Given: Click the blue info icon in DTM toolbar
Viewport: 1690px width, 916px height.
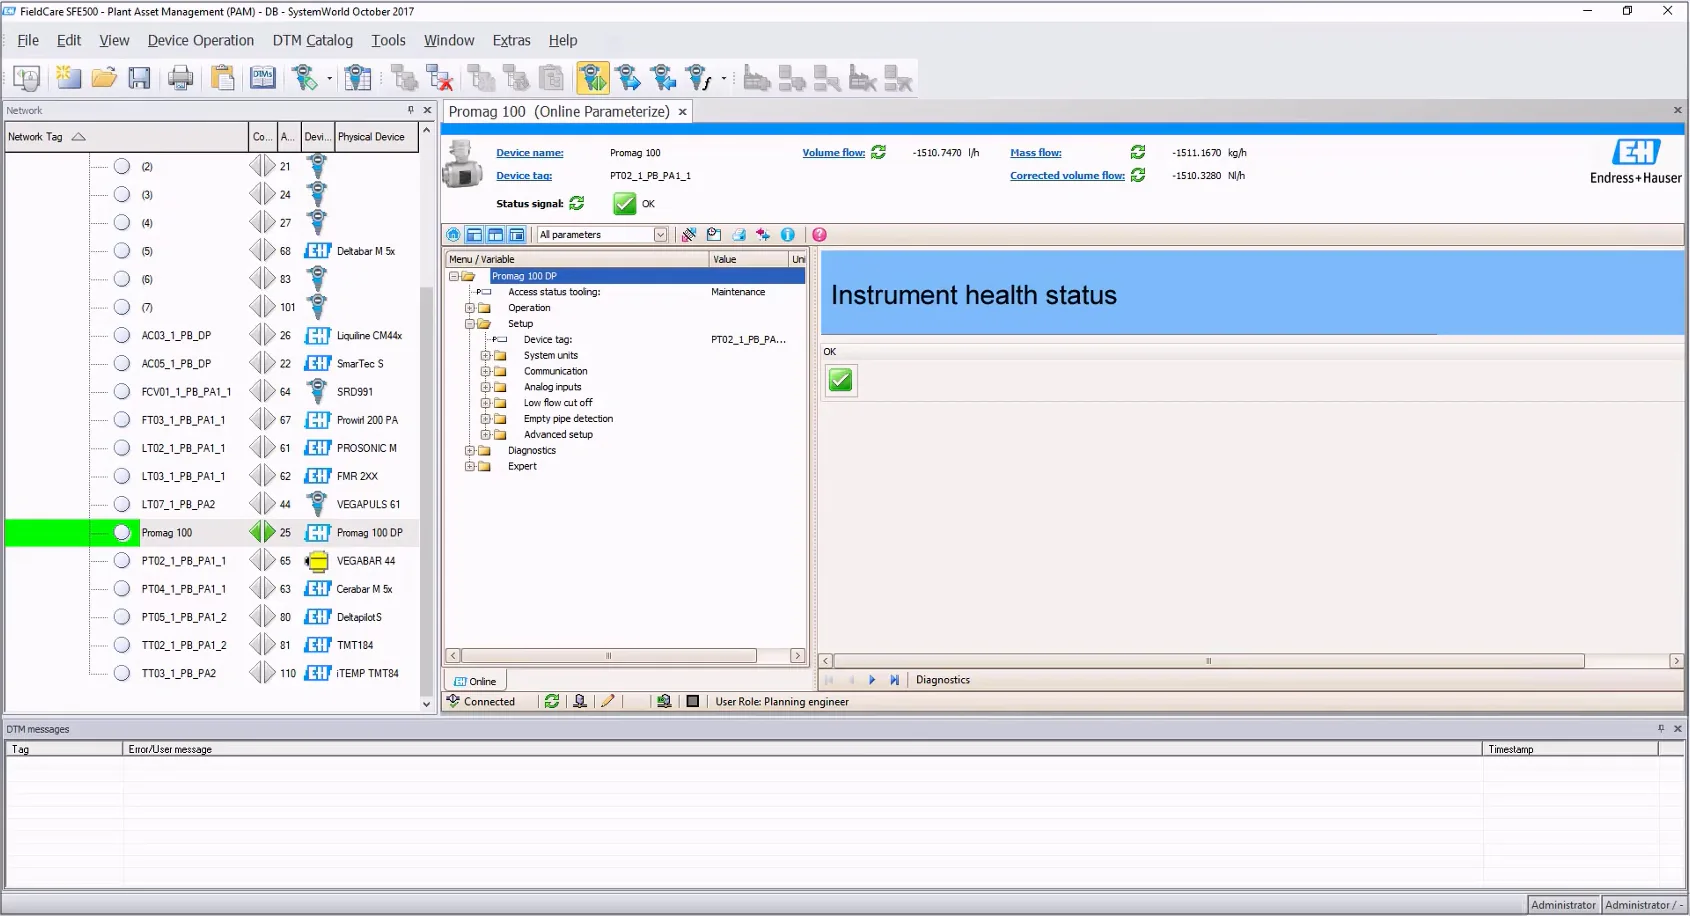Looking at the screenshot, I should click(x=788, y=235).
